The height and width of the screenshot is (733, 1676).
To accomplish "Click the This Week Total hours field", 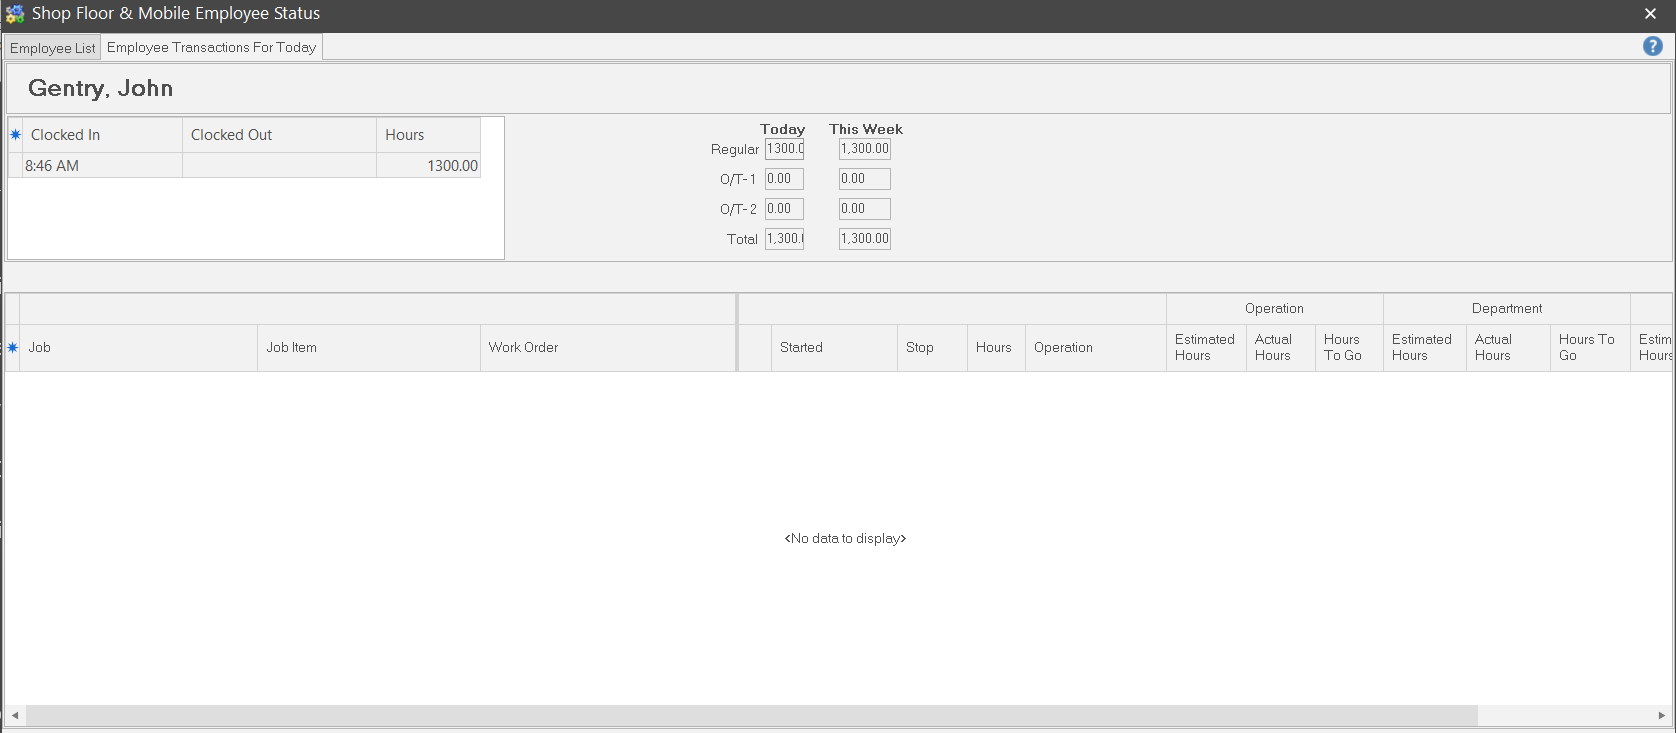I will coord(864,239).
